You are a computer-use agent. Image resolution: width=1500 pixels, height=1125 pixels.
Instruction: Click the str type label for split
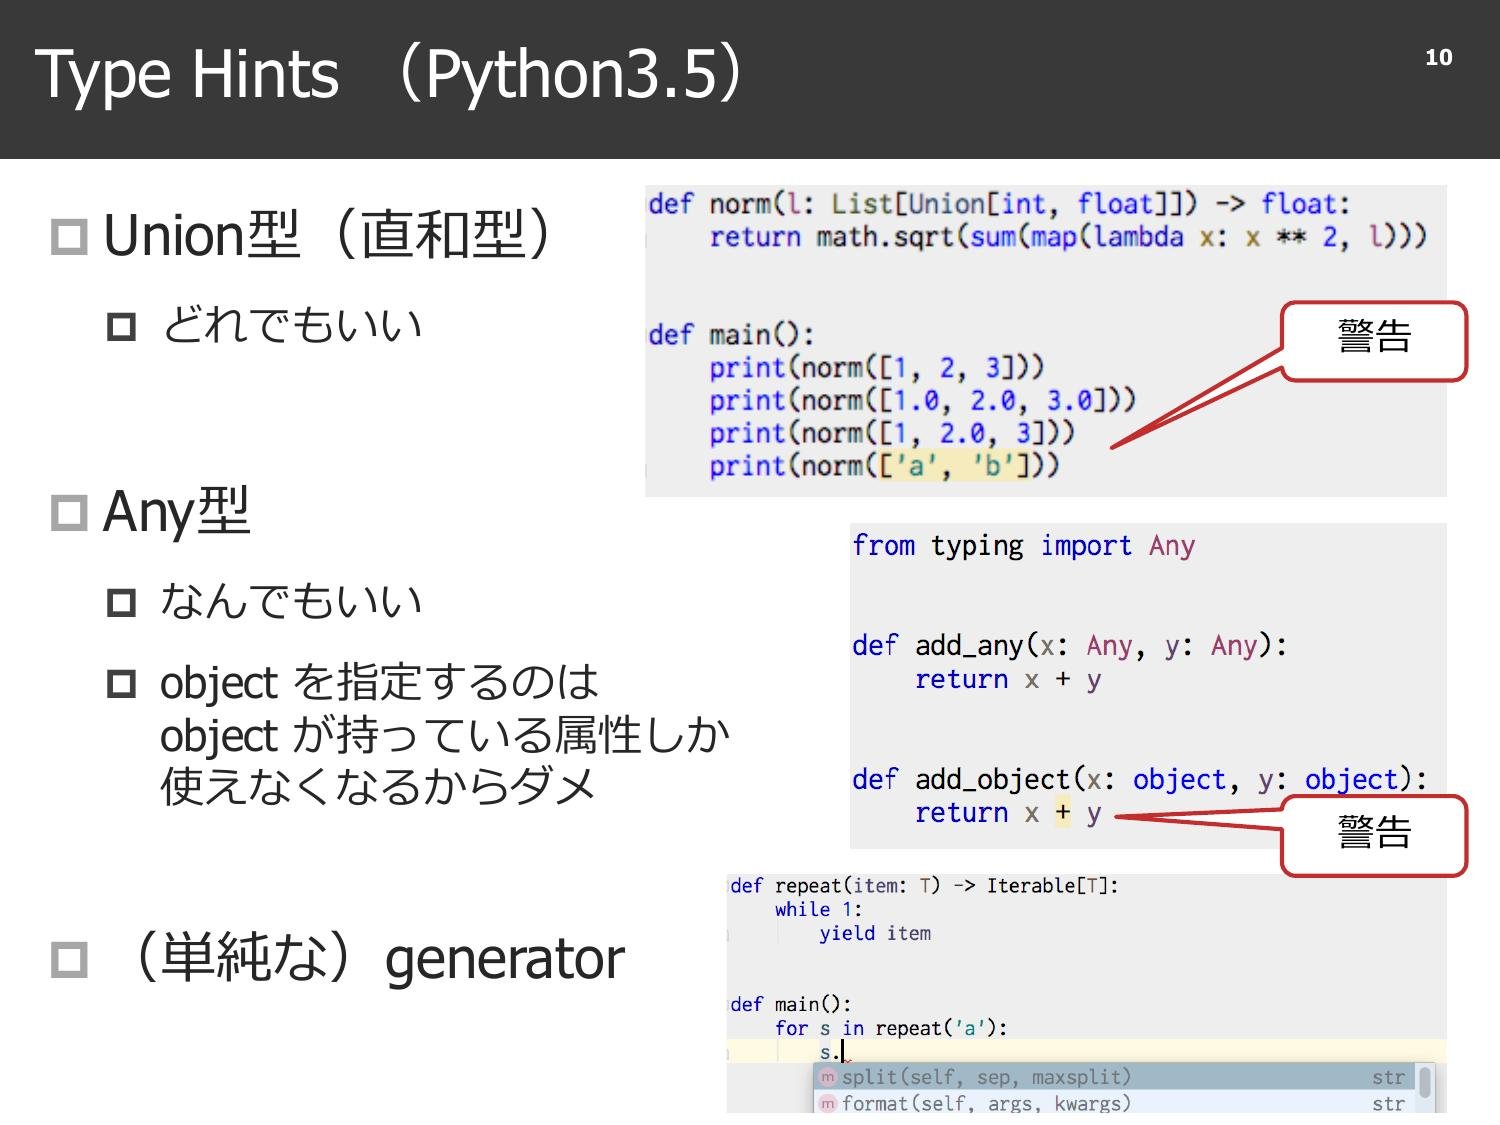[1389, 1077]
